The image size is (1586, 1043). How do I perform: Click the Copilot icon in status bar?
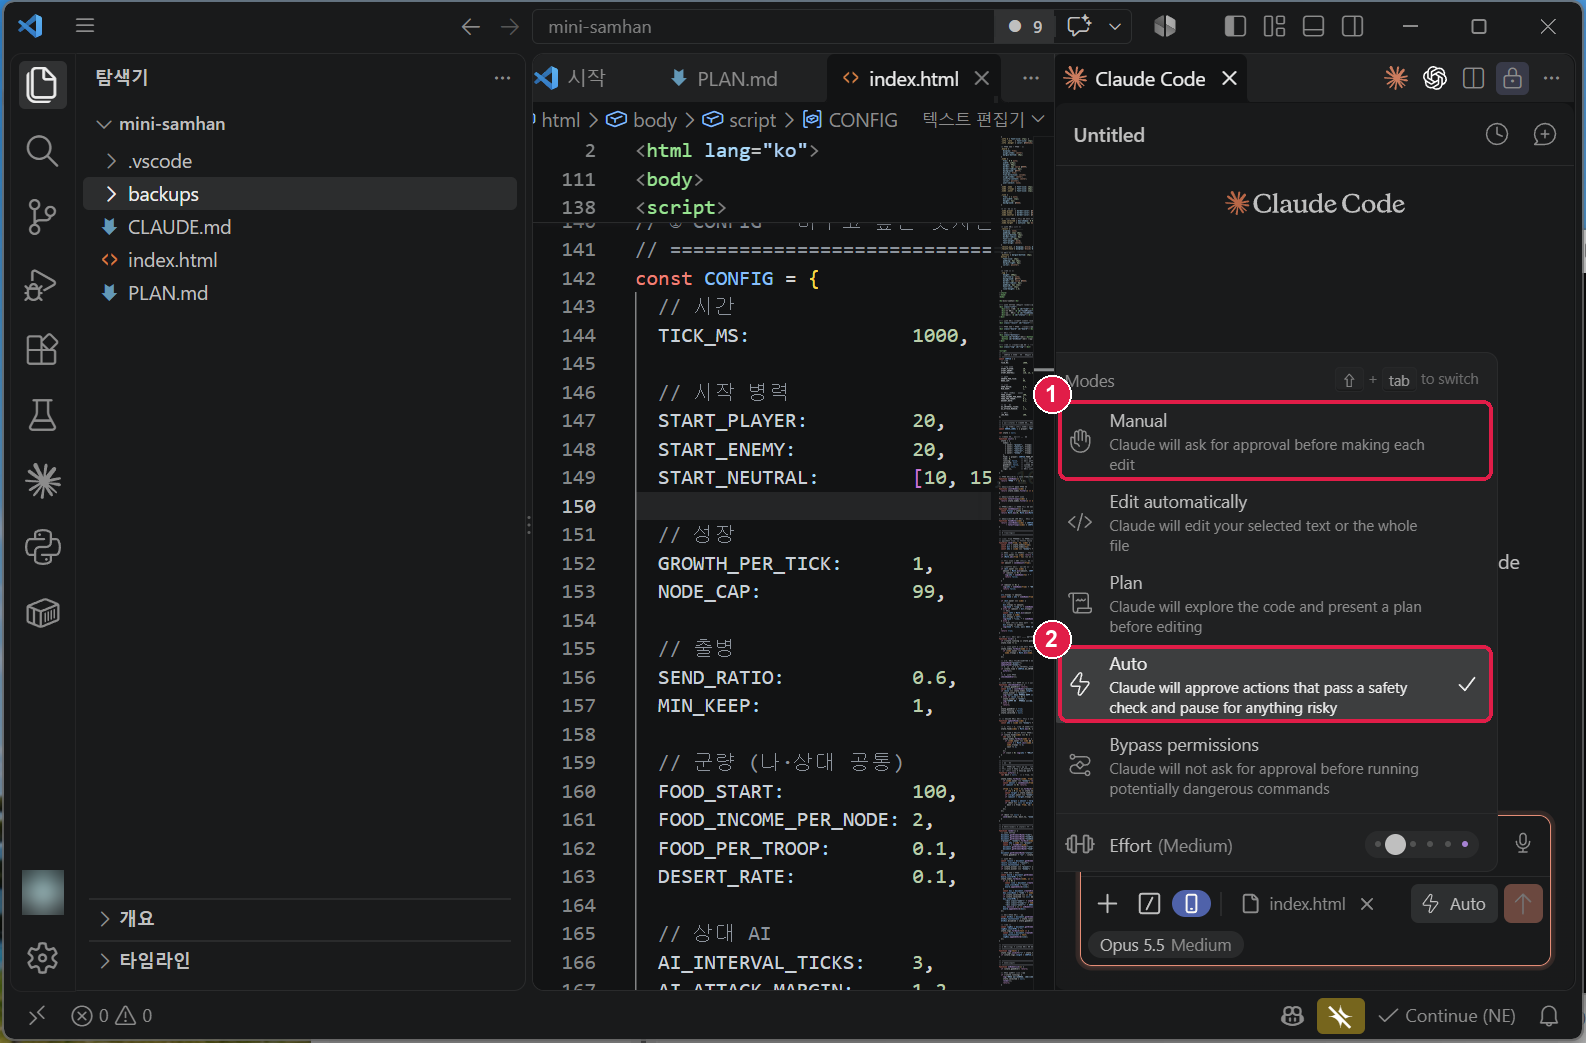click(1292, 1016)
